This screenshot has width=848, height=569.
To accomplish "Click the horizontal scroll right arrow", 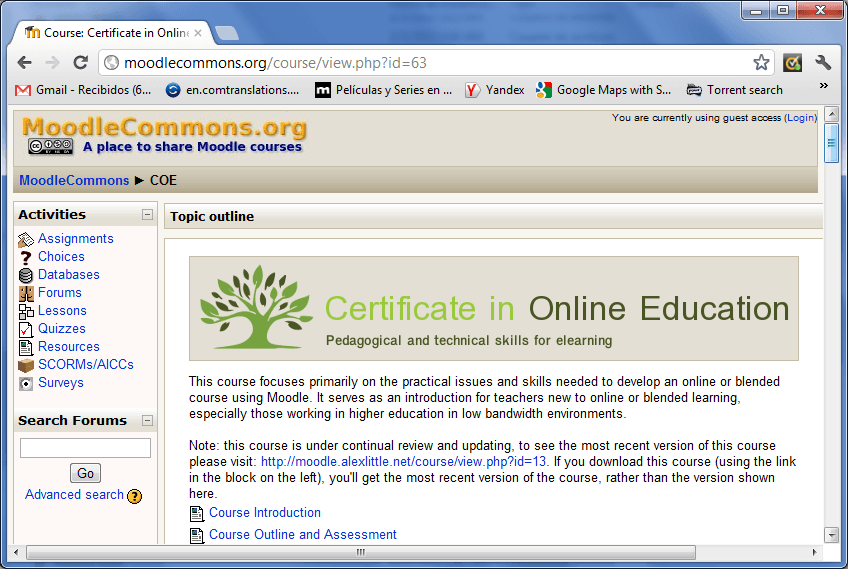I will coord(814,552).
